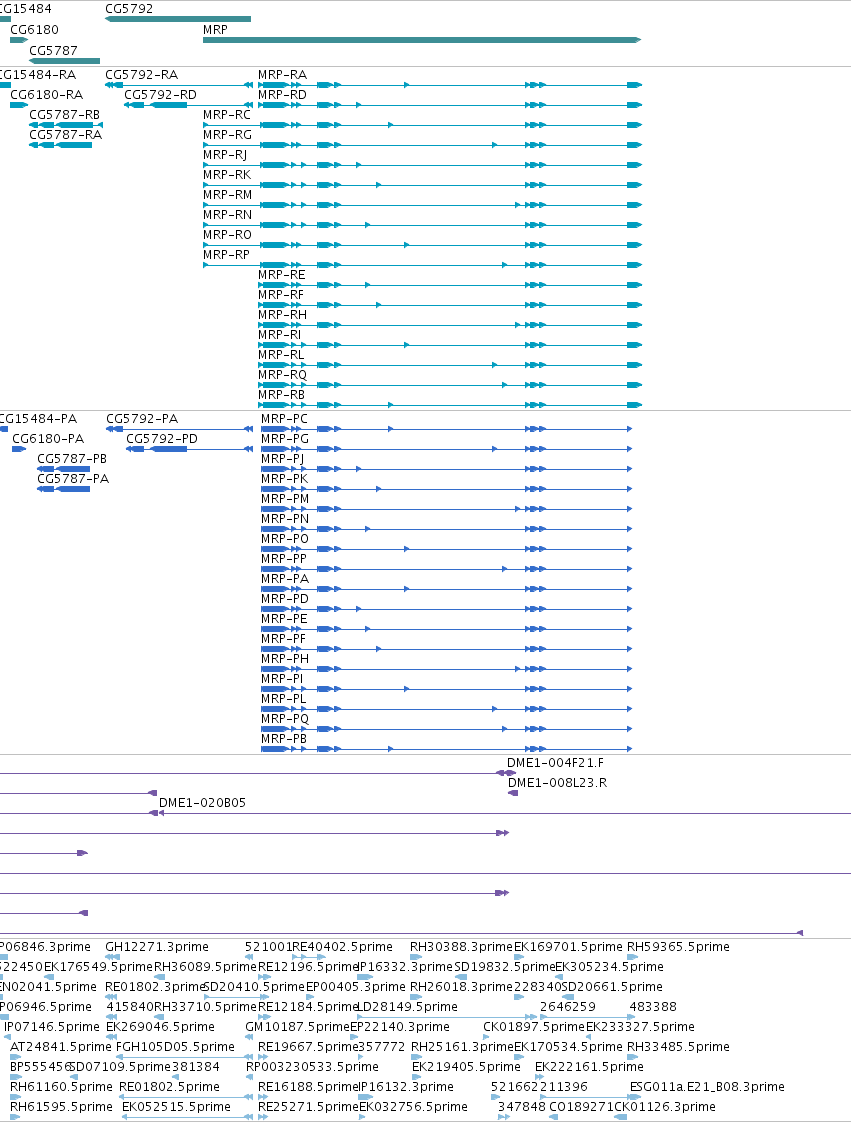Screen dimensions: 851x1122
Task: Click the CG5792 gene label
Action: coord(129,9)
